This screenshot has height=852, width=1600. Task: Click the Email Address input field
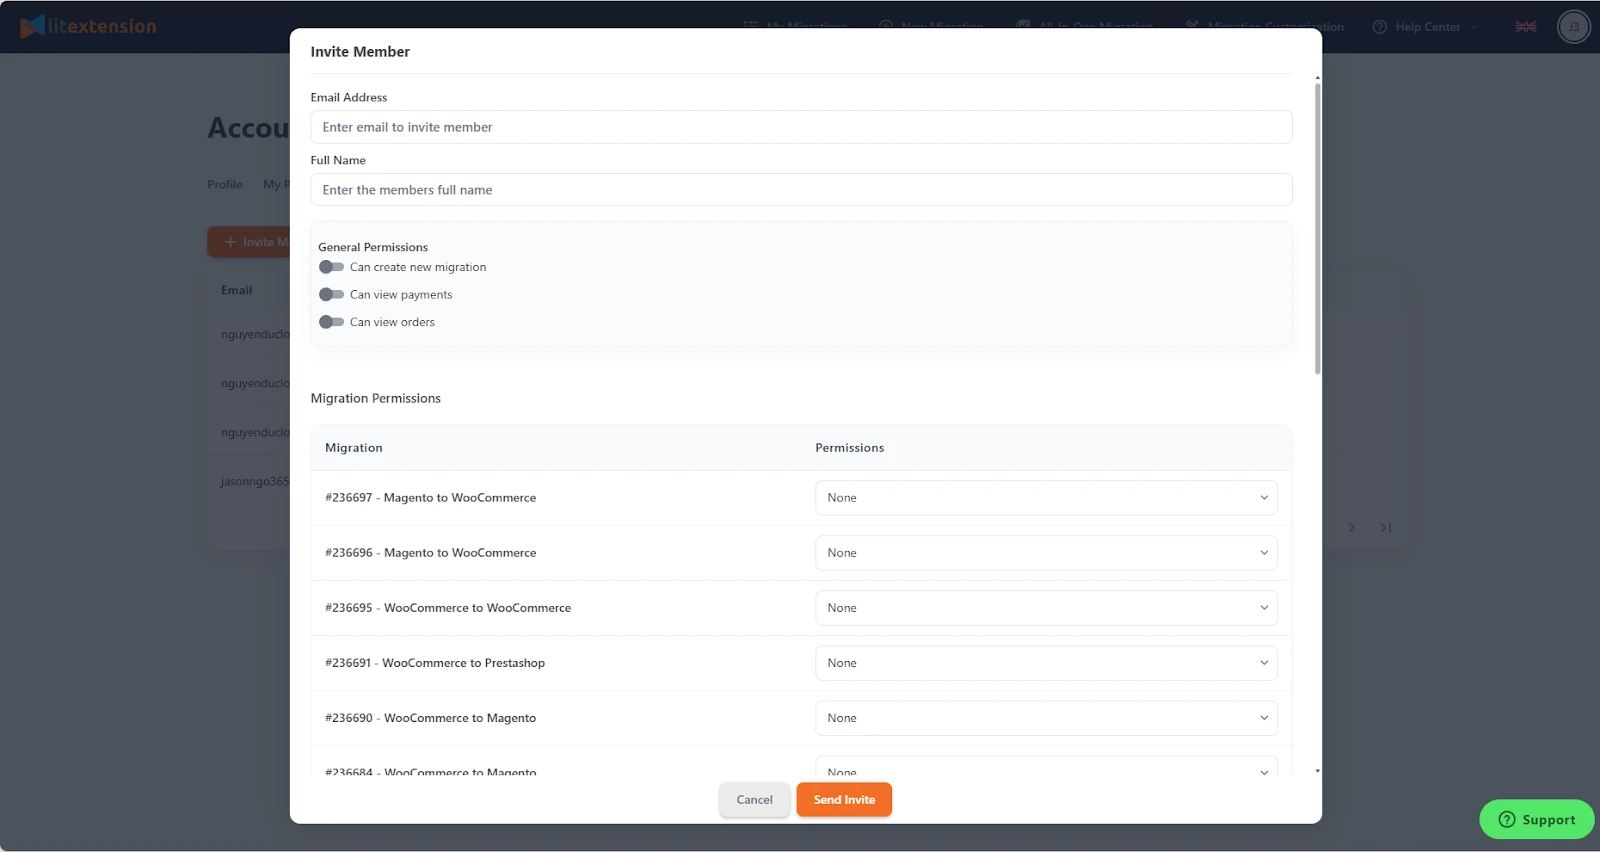click(800, 127)
